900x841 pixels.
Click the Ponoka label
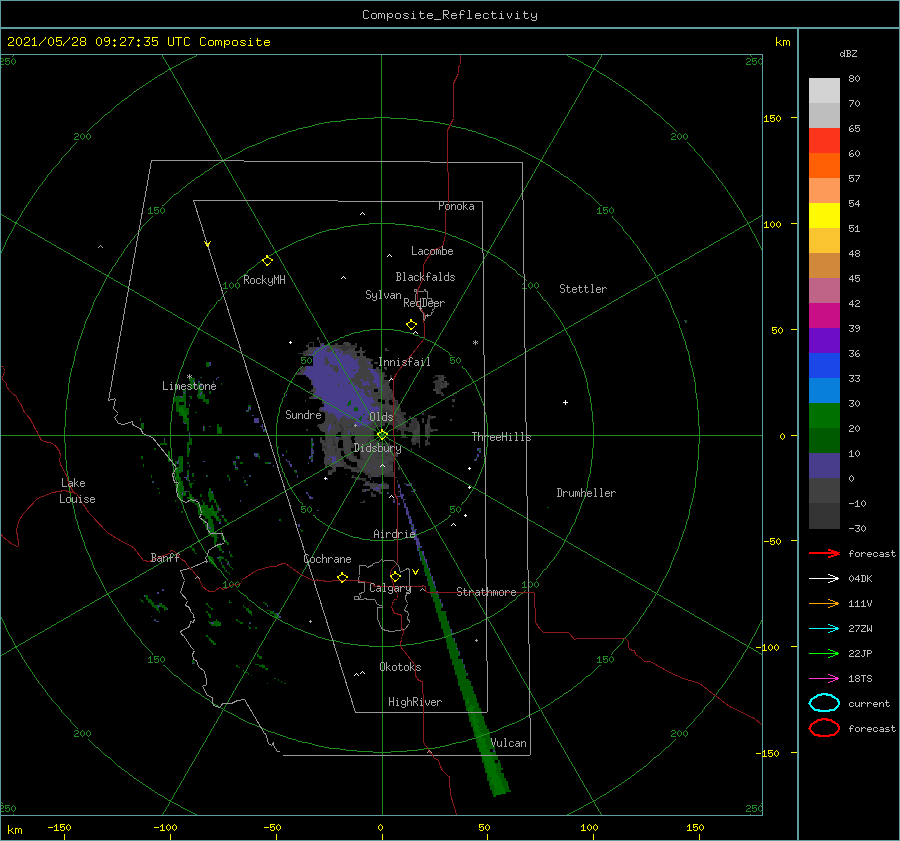tap(456, 206)
